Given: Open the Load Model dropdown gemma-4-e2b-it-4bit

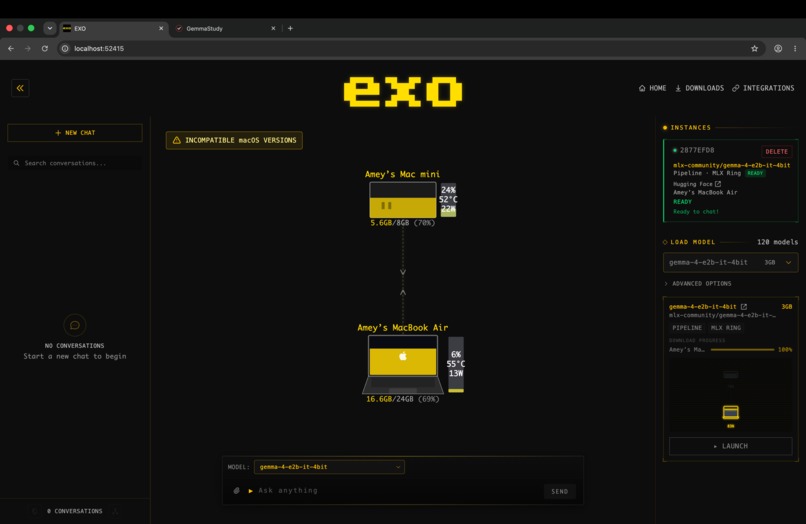Looking at the screenshot, I should (730, 262).
